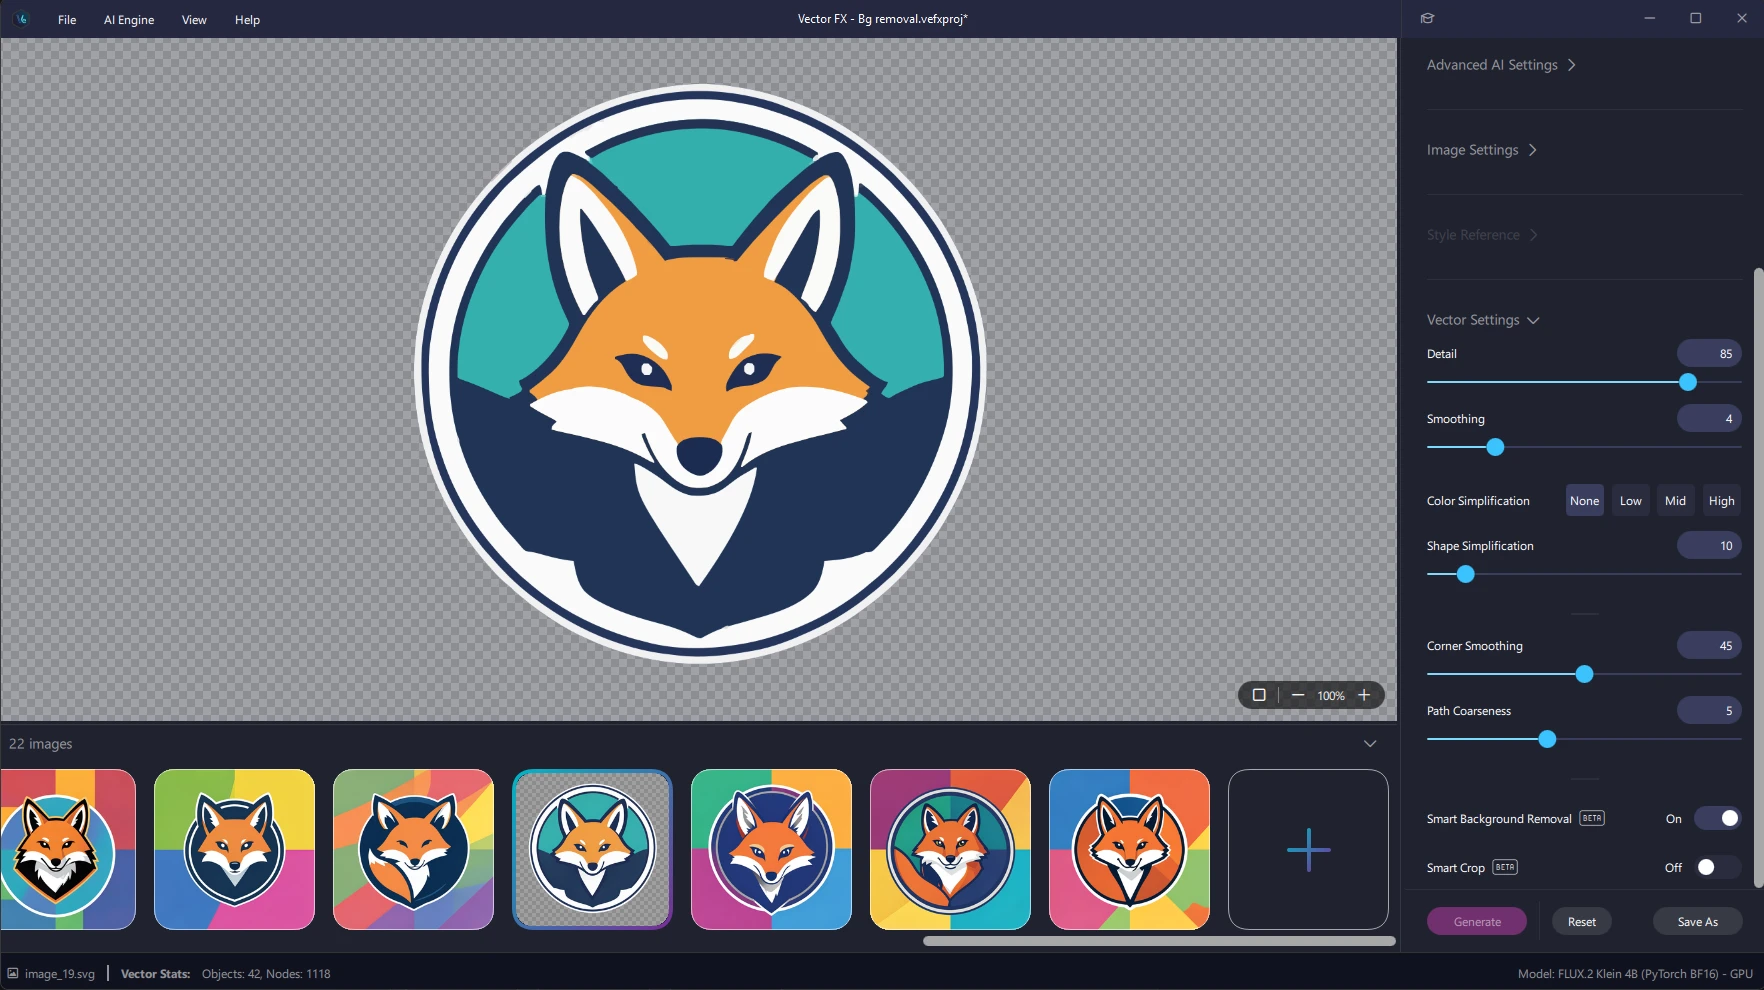1764x990 pixels.
Task: Collapse the 22 images gallery panel chevron
Action: (x=1370, y=743)
